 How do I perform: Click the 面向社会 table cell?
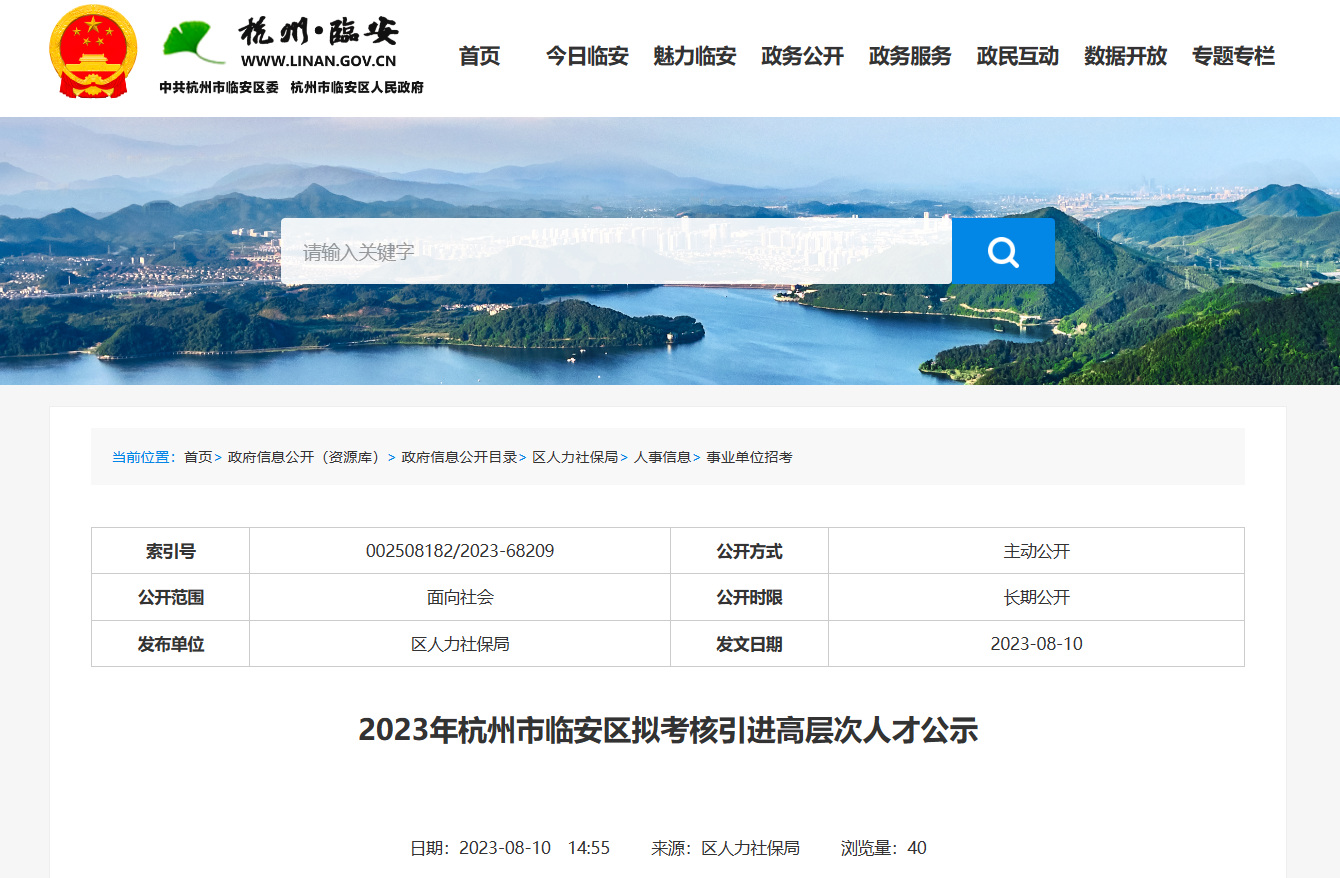tap(460, 598)
